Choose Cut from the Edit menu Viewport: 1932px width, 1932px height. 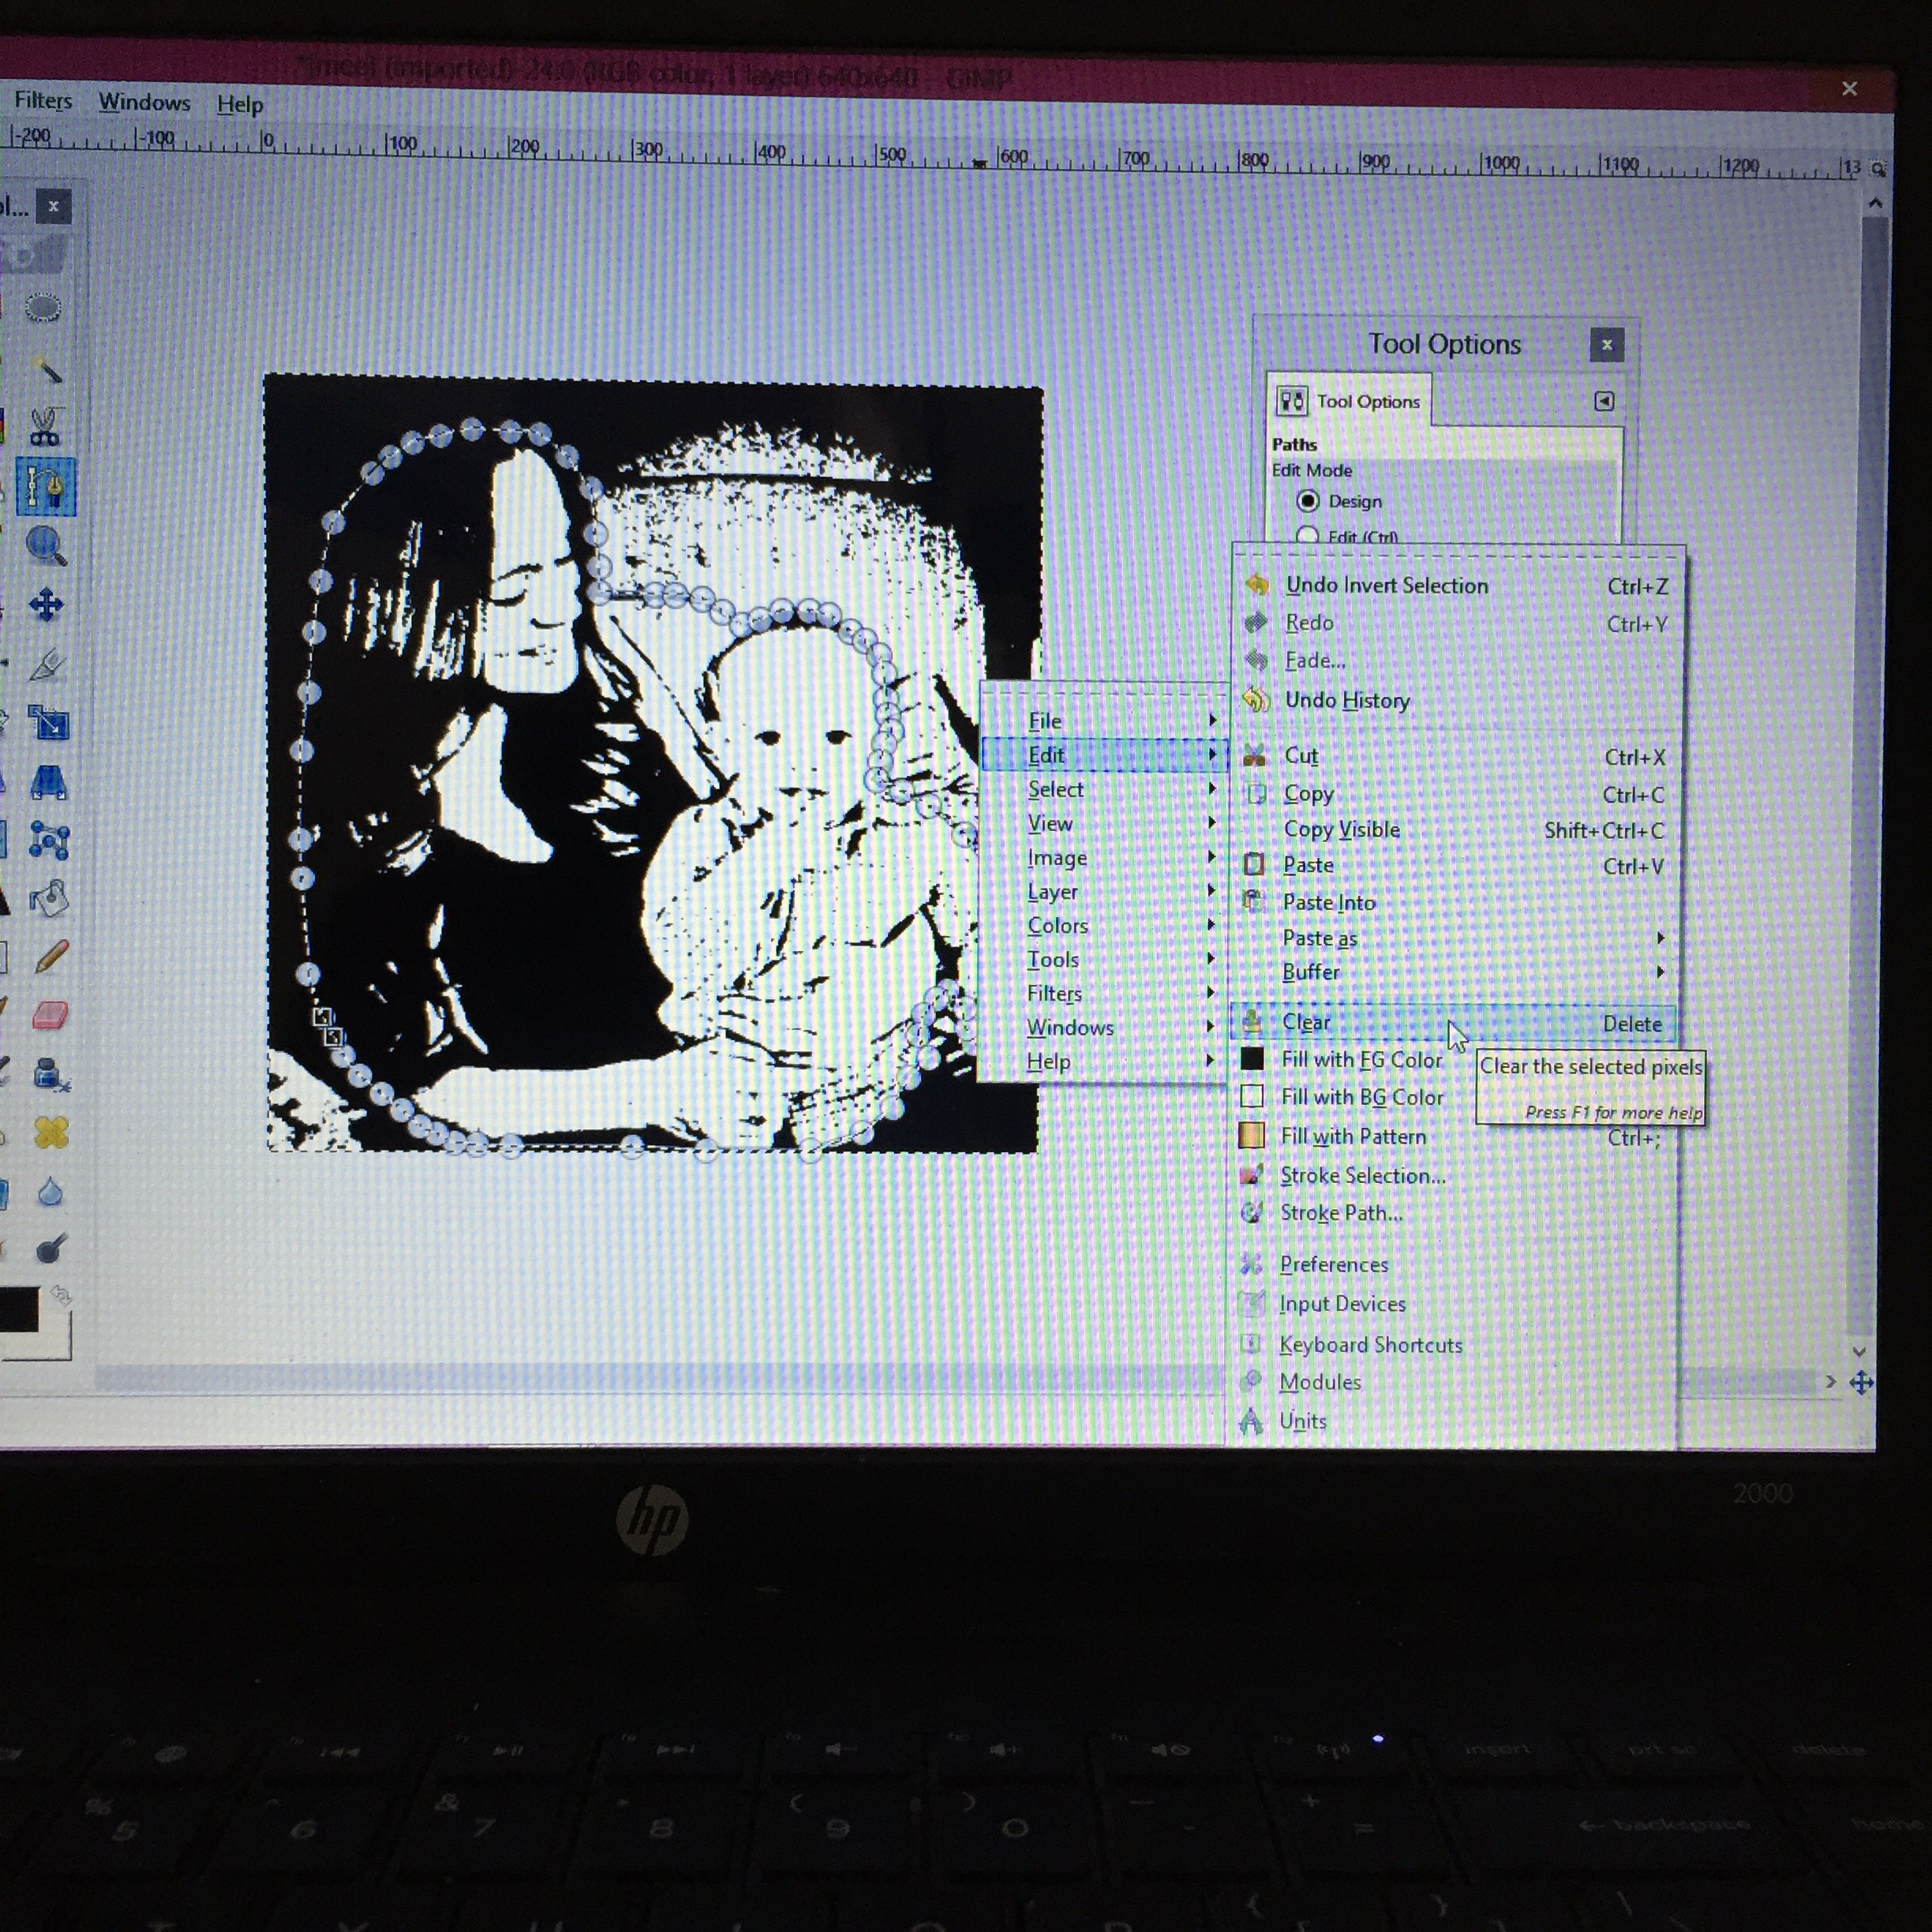1456,756
